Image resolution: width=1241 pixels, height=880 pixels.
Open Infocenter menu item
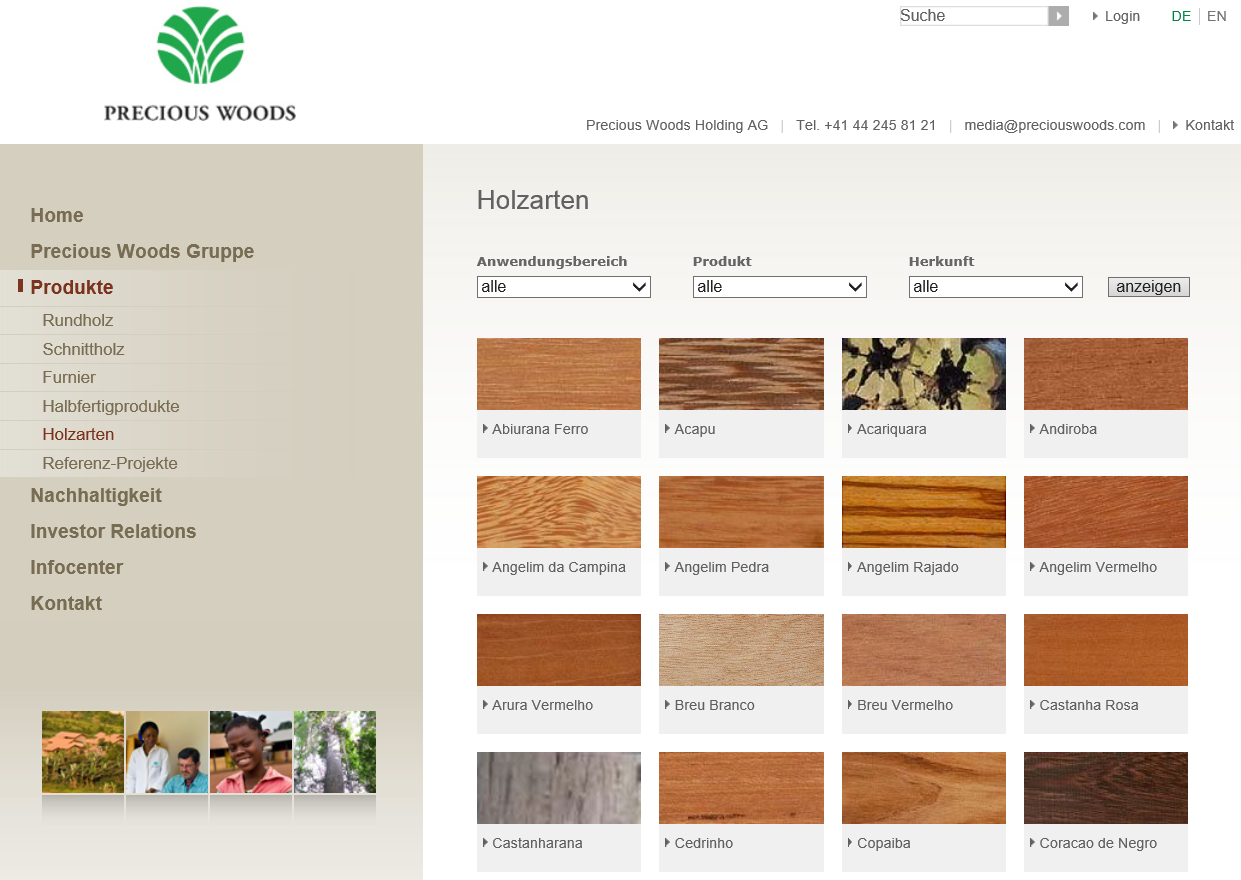coord(77,567)
